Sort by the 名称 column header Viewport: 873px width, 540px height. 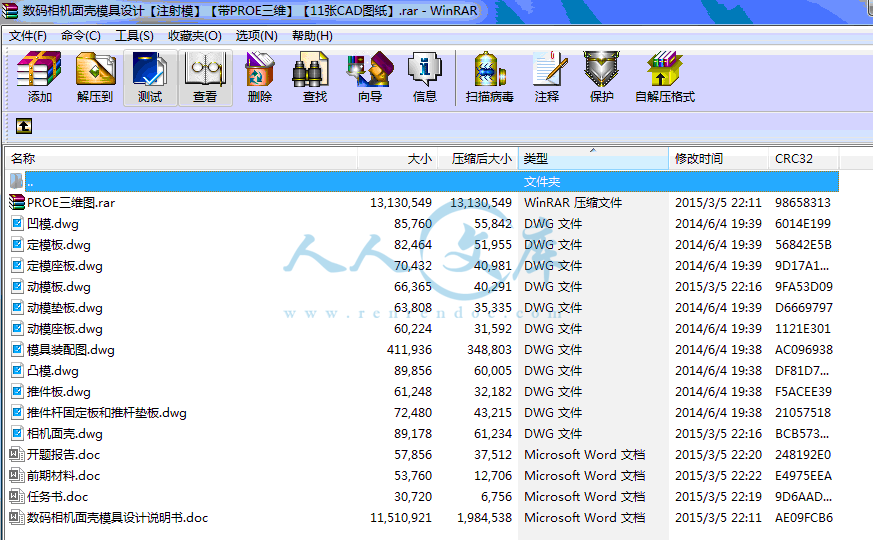point(182,159)
